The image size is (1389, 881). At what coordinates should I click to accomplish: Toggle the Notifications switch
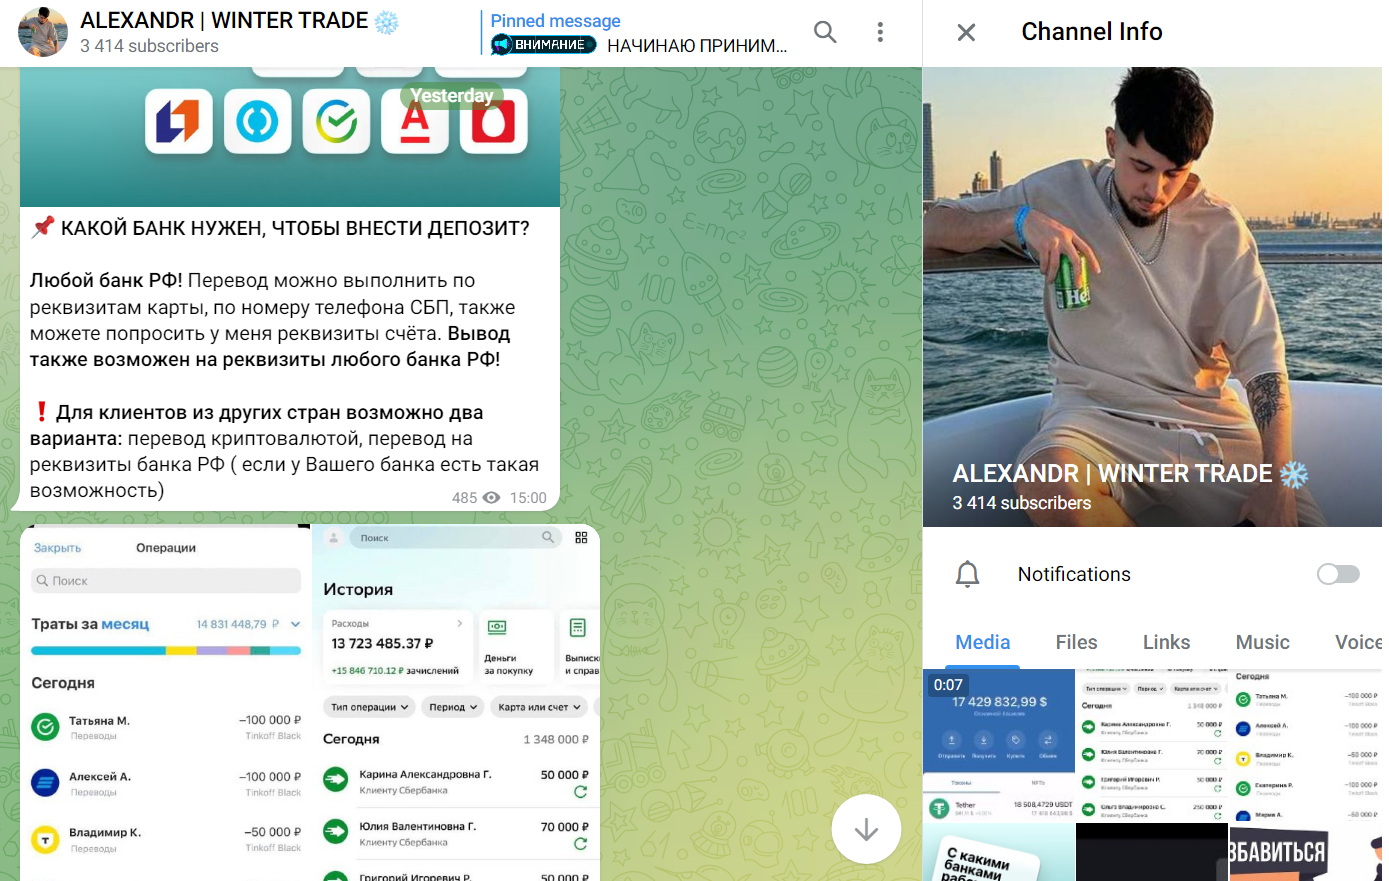tap(1338, 574)
